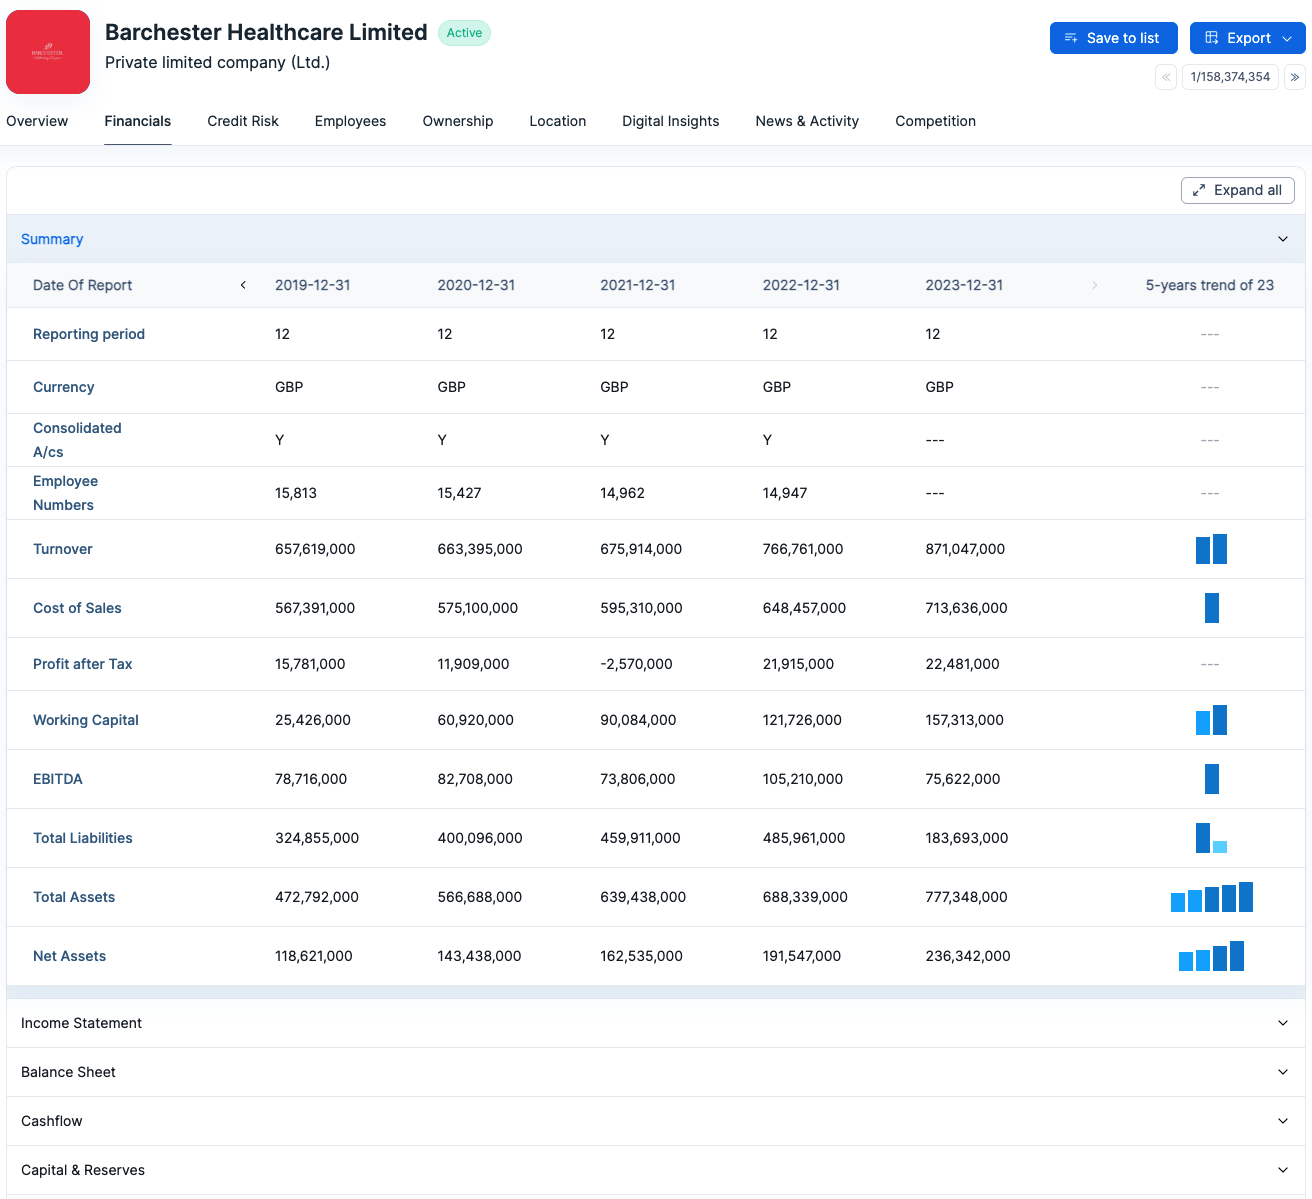This screenshot has width=1312, height=1199.
Task: Click the Net Assets trend chart
Action: click(1212, 956)
